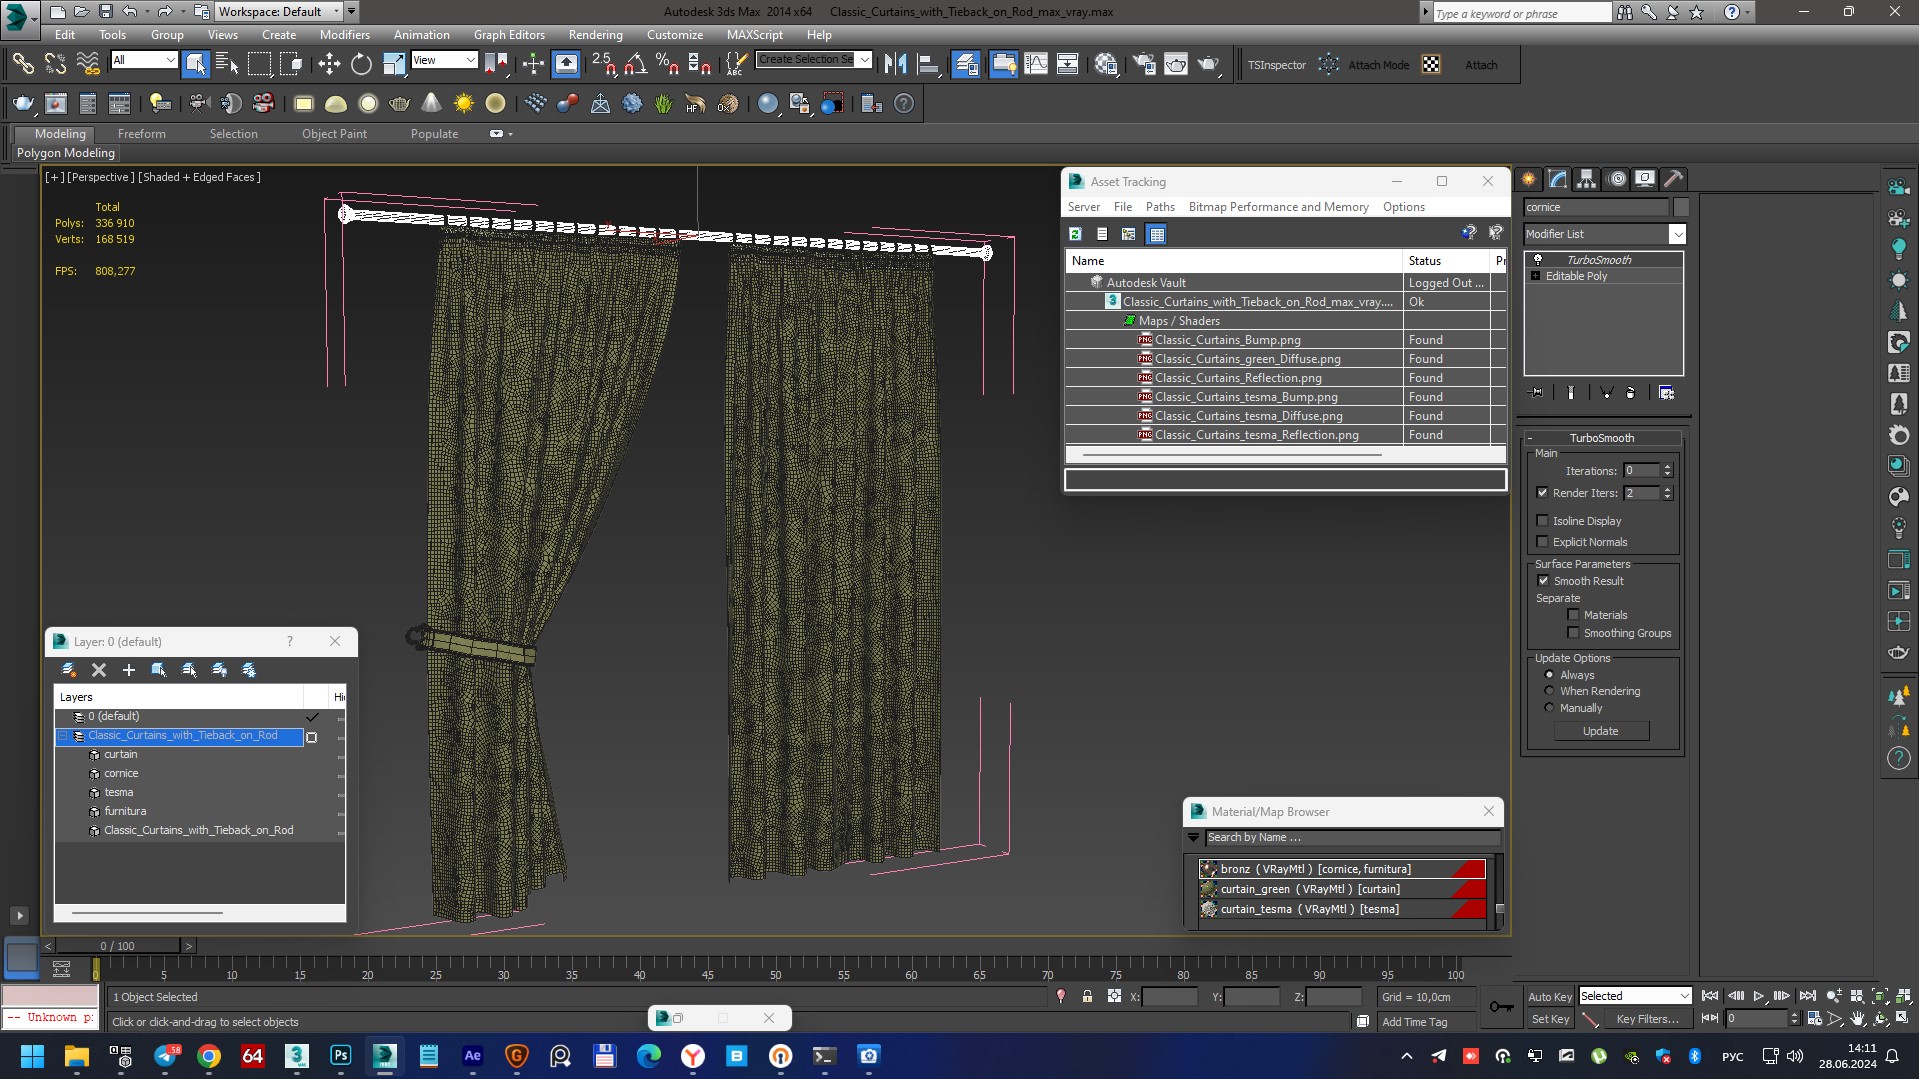Enable Separate by Smoothing Groups checkbox
The height and width of the screenshot is (1079, 1919).
tap(1573, 633)
